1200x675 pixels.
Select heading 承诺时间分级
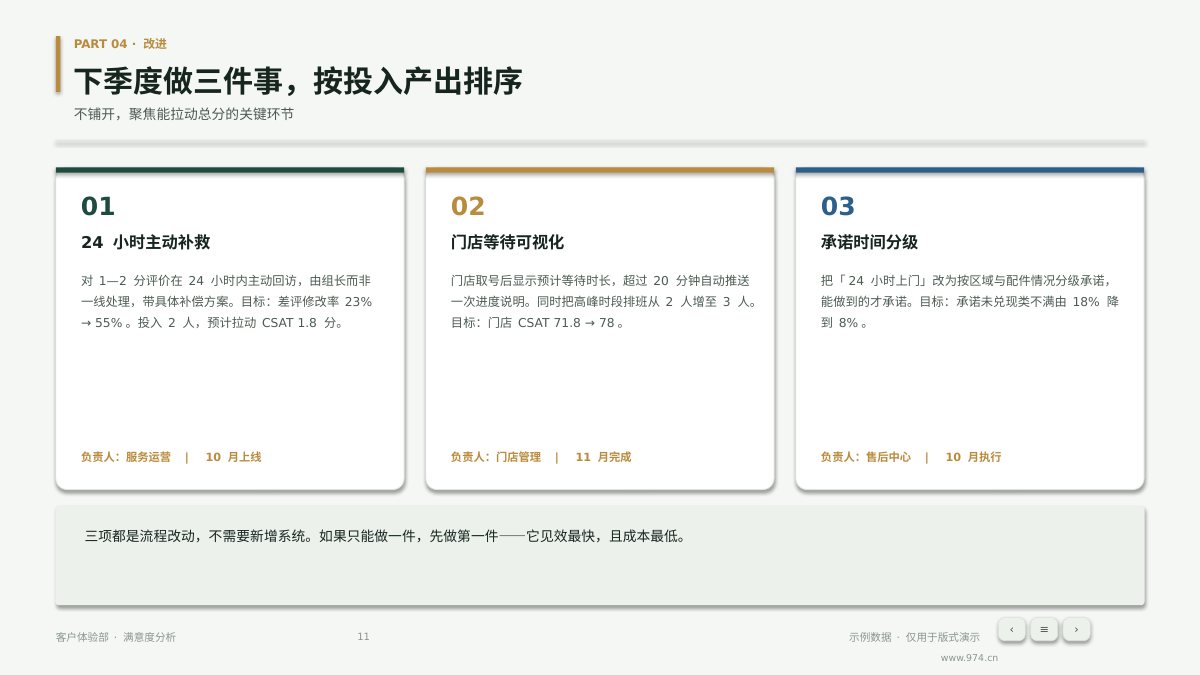(x=869, y=242)
